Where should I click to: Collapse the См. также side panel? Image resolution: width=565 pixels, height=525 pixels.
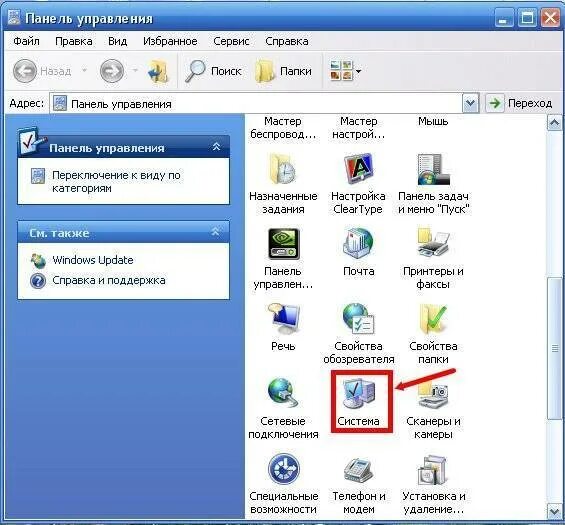pyautogui.click(x=215, y=231)
